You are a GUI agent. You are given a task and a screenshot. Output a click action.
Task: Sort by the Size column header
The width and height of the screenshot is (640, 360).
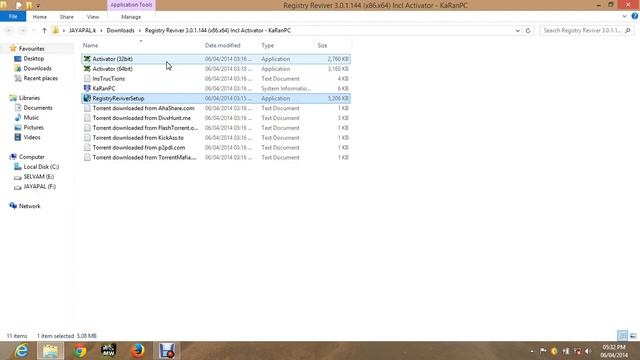point(322,45)
